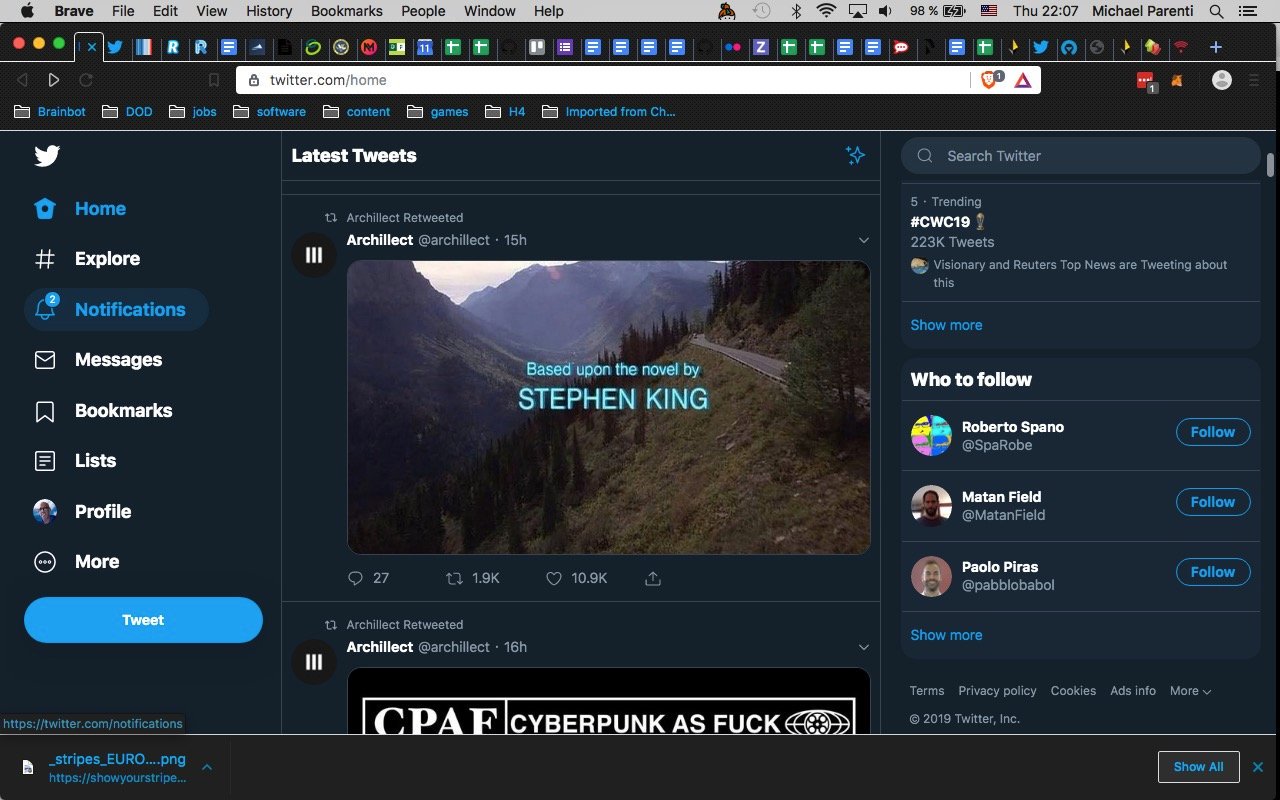Open Matan Field's profile avatar

click(931, 506)
